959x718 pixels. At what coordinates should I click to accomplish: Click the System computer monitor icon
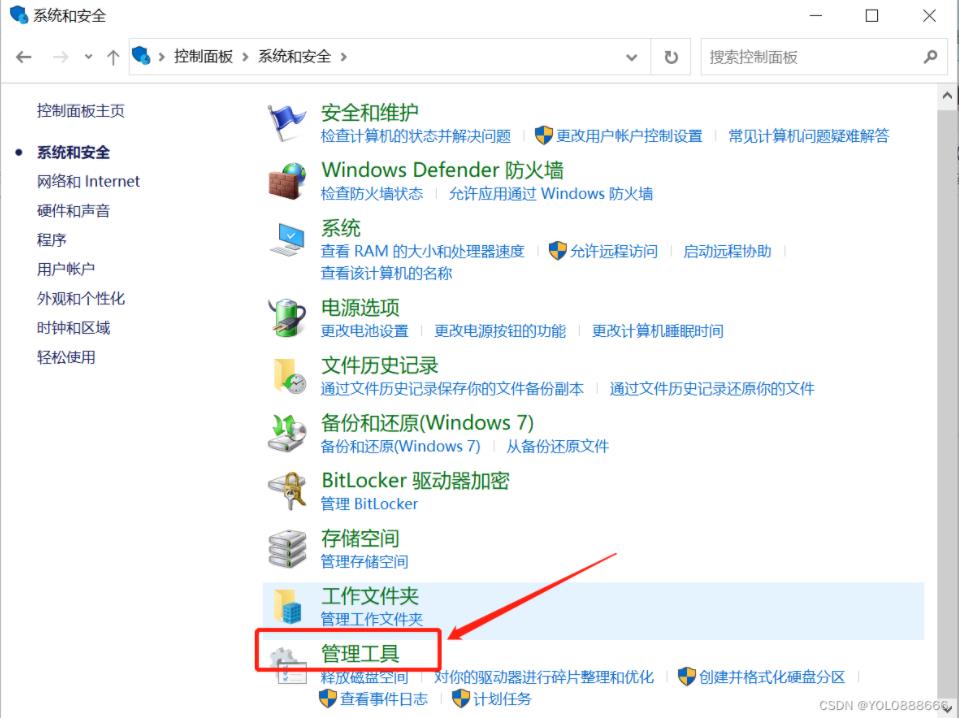click(287, 239)
